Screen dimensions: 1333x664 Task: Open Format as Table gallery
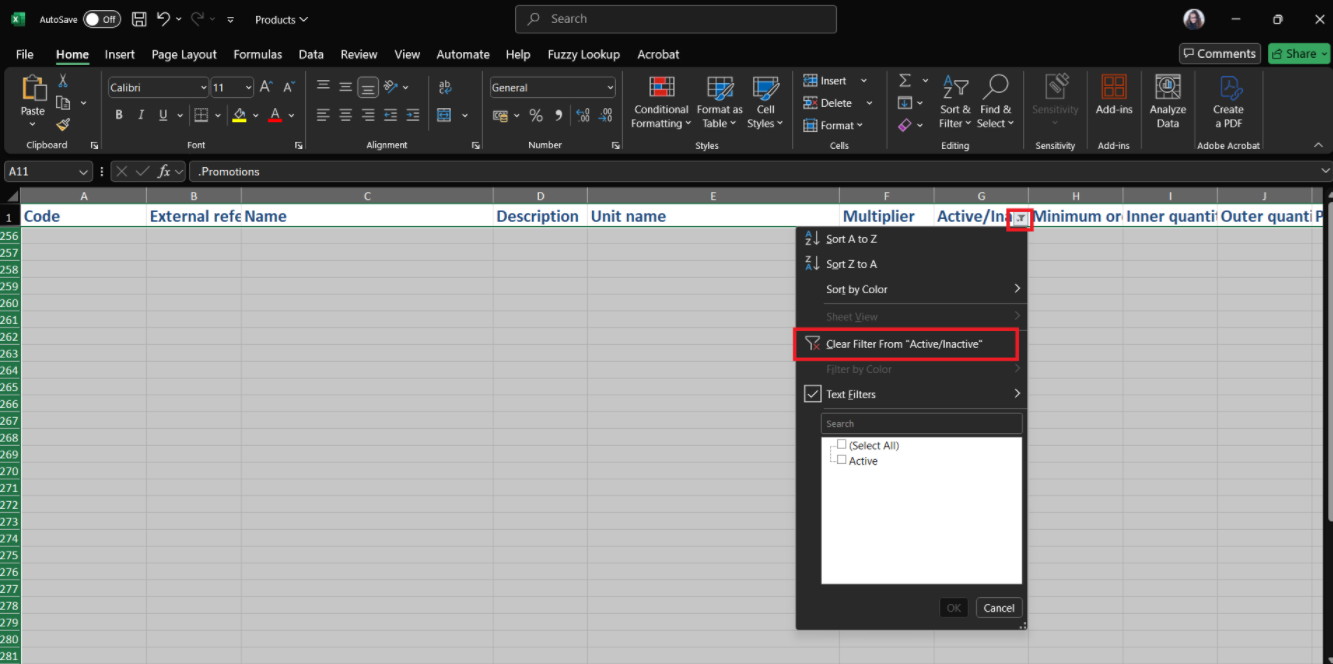719,89
